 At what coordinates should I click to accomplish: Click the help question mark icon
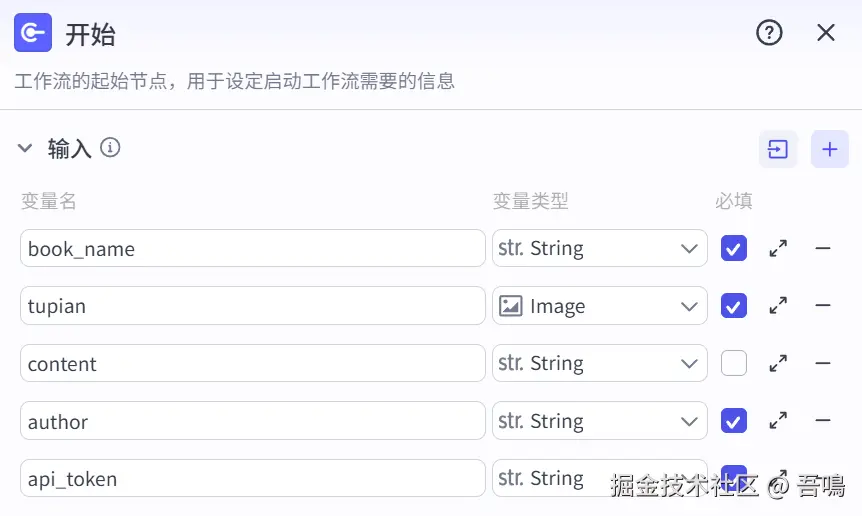[768, 33]
